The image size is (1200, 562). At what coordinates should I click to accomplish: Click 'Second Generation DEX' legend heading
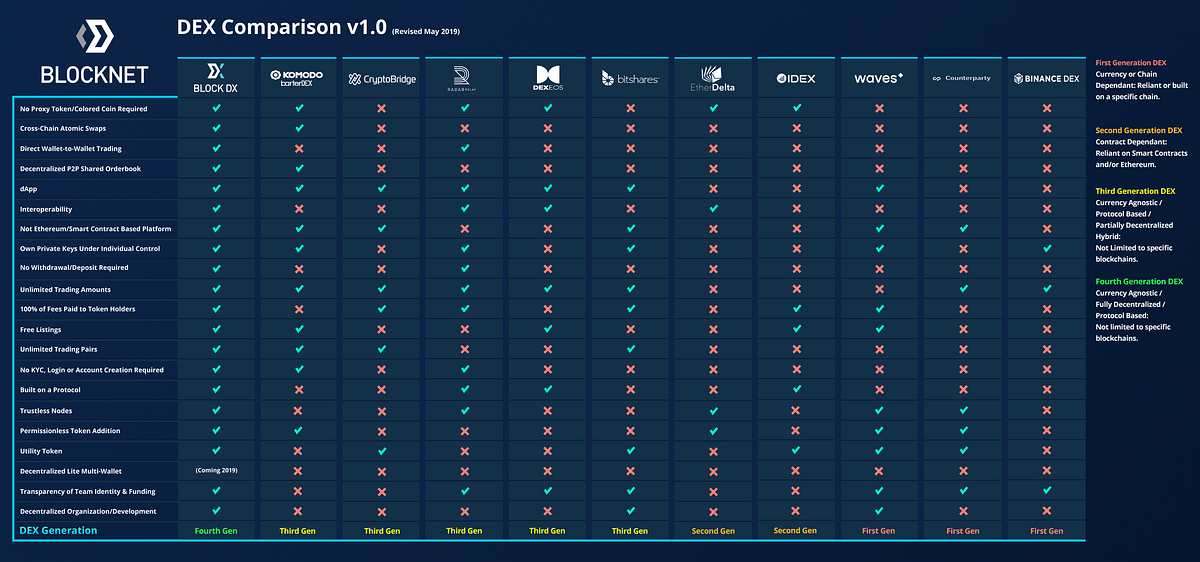click(x=1140, y=131)
